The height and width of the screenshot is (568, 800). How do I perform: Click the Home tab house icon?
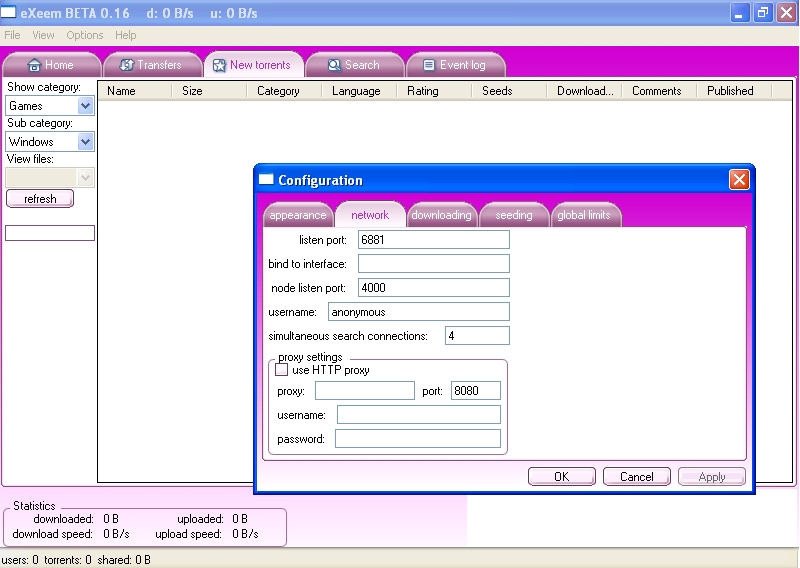click(x=34, y=65)
